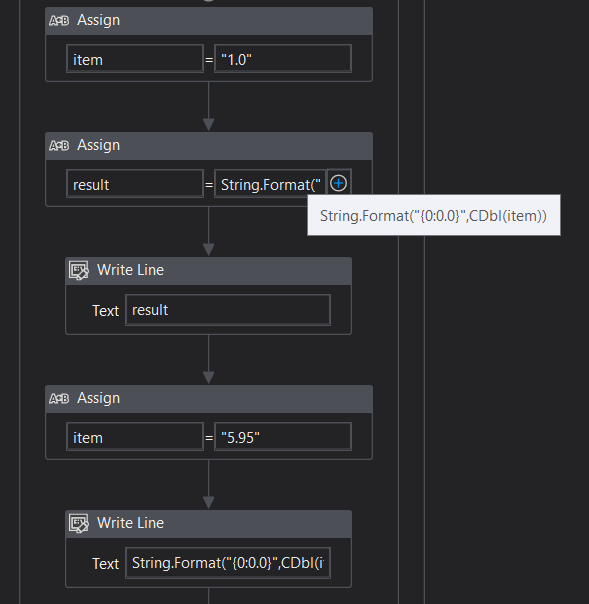Edit the item variable field of first Assign
This screenshot has width=589, height=604.
point(135,59)
